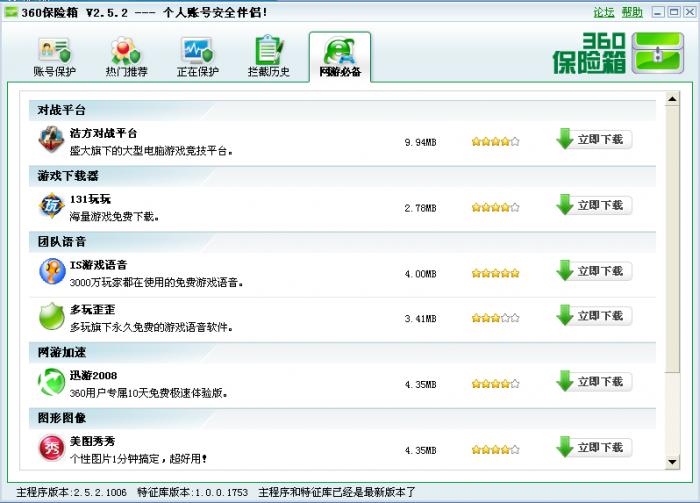This screenshot has height=503, width=700.
Task: Click the 2.78MB file size
Action: (x=420, y=208)
